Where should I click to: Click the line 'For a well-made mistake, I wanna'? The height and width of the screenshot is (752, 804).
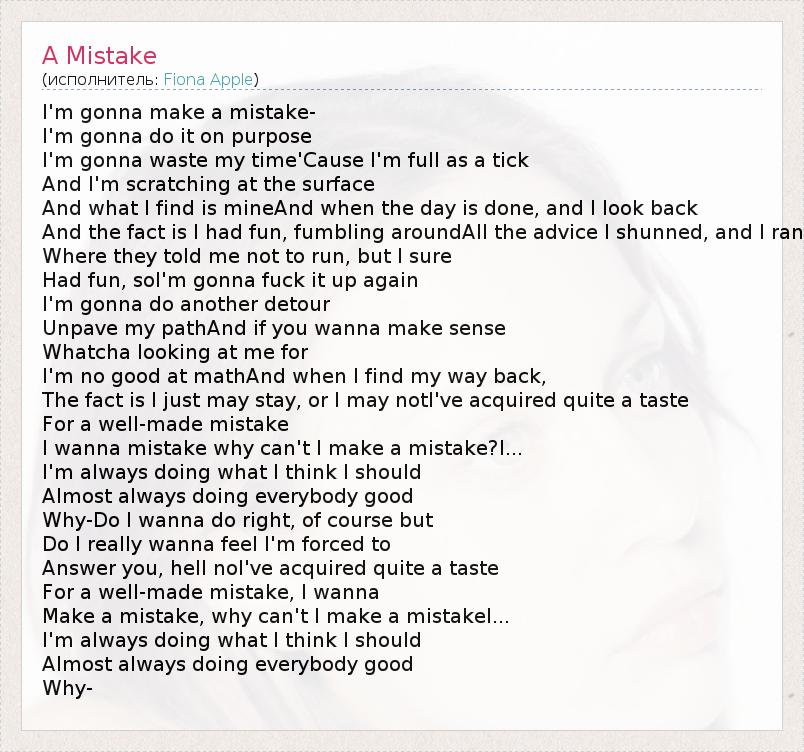[211, 592]
